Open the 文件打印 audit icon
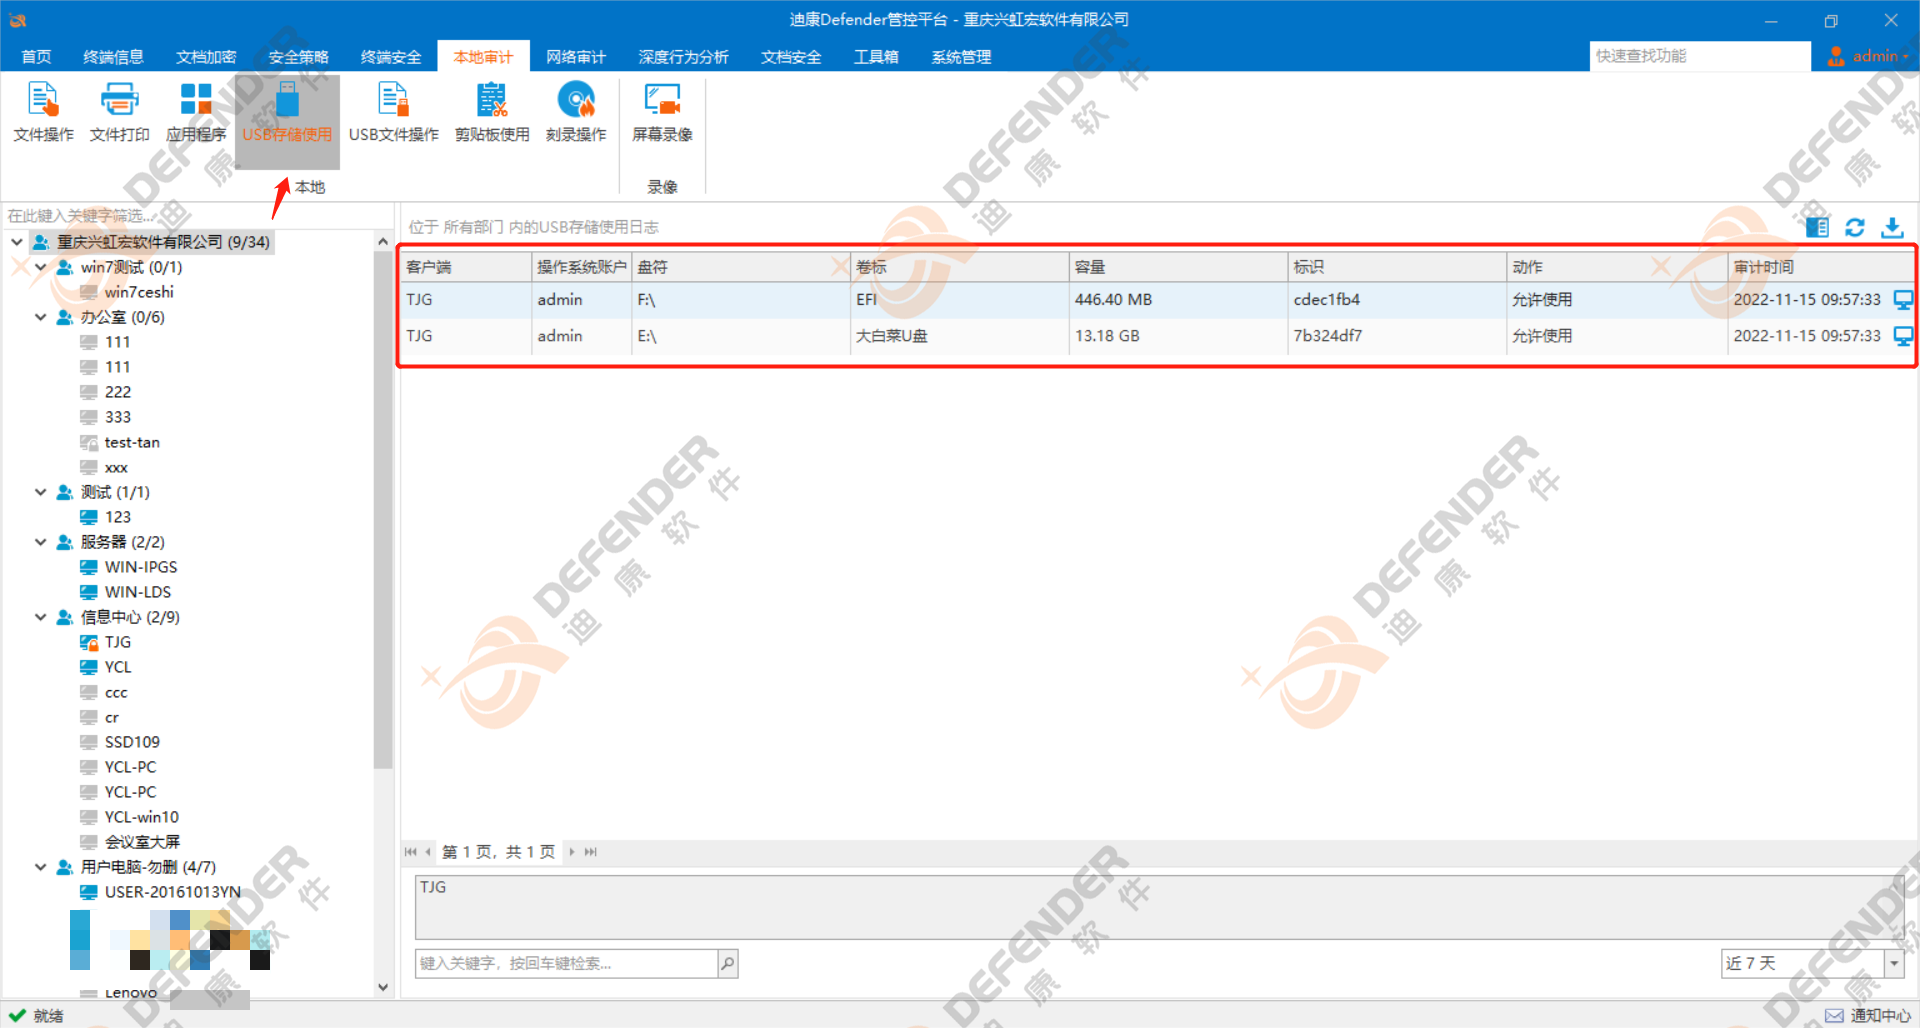Viewport: 1920px width, 1028px height. pyautogui.click(x=119, y=112)
